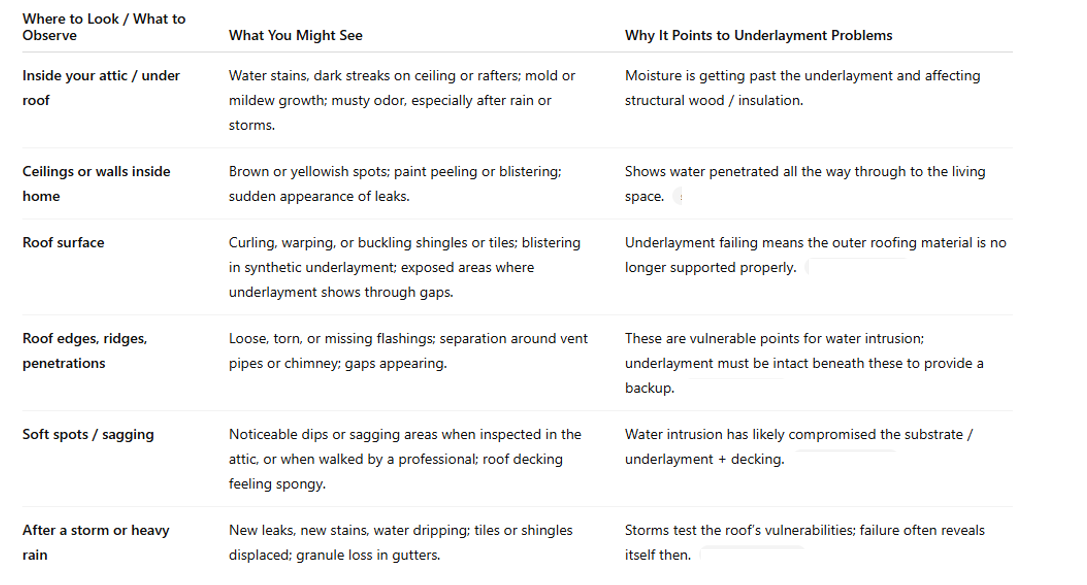Select the "Loose, torn, or missing flashings" text

[408, 351]
